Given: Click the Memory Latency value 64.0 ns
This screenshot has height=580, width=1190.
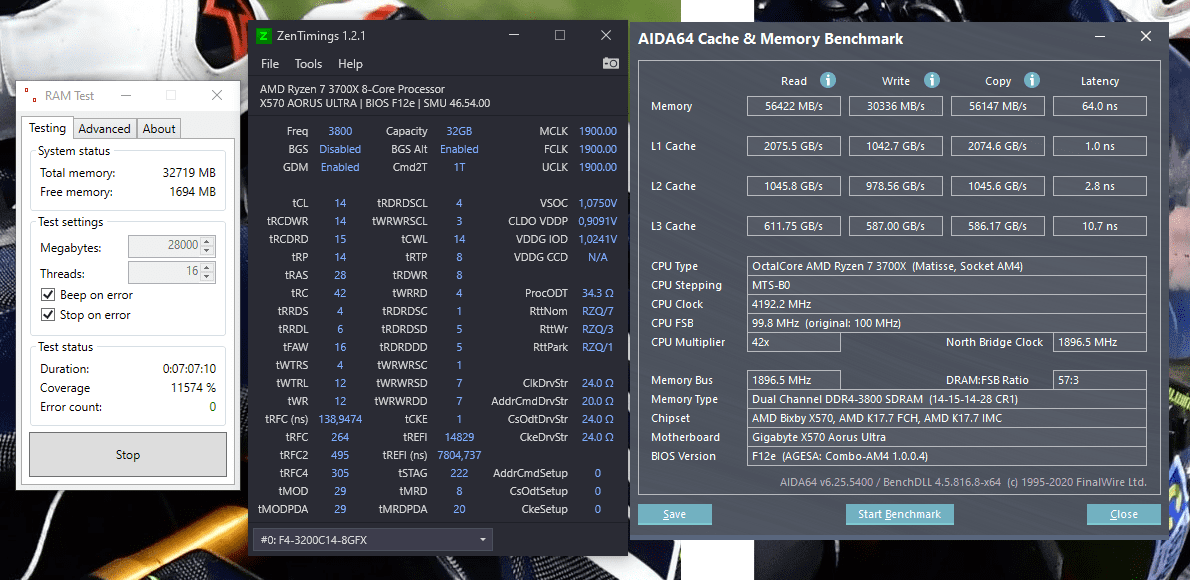Looking at the screenshot, I should point(1099,106).
